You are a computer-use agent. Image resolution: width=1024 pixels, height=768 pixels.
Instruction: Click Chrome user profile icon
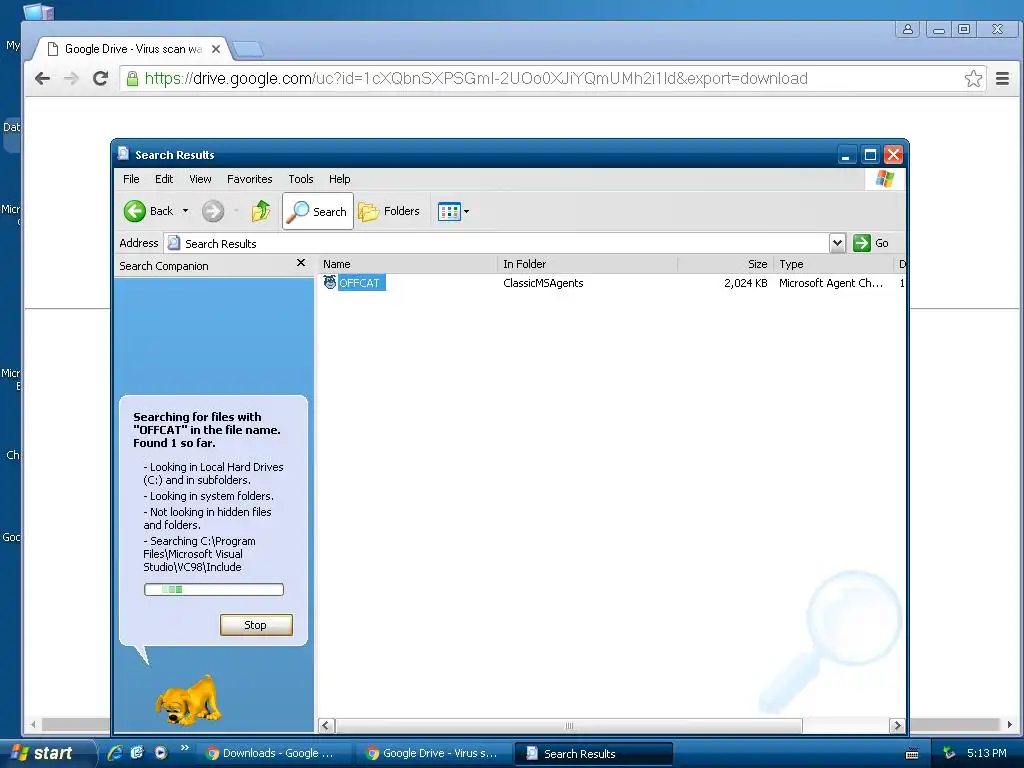[908, 29]
